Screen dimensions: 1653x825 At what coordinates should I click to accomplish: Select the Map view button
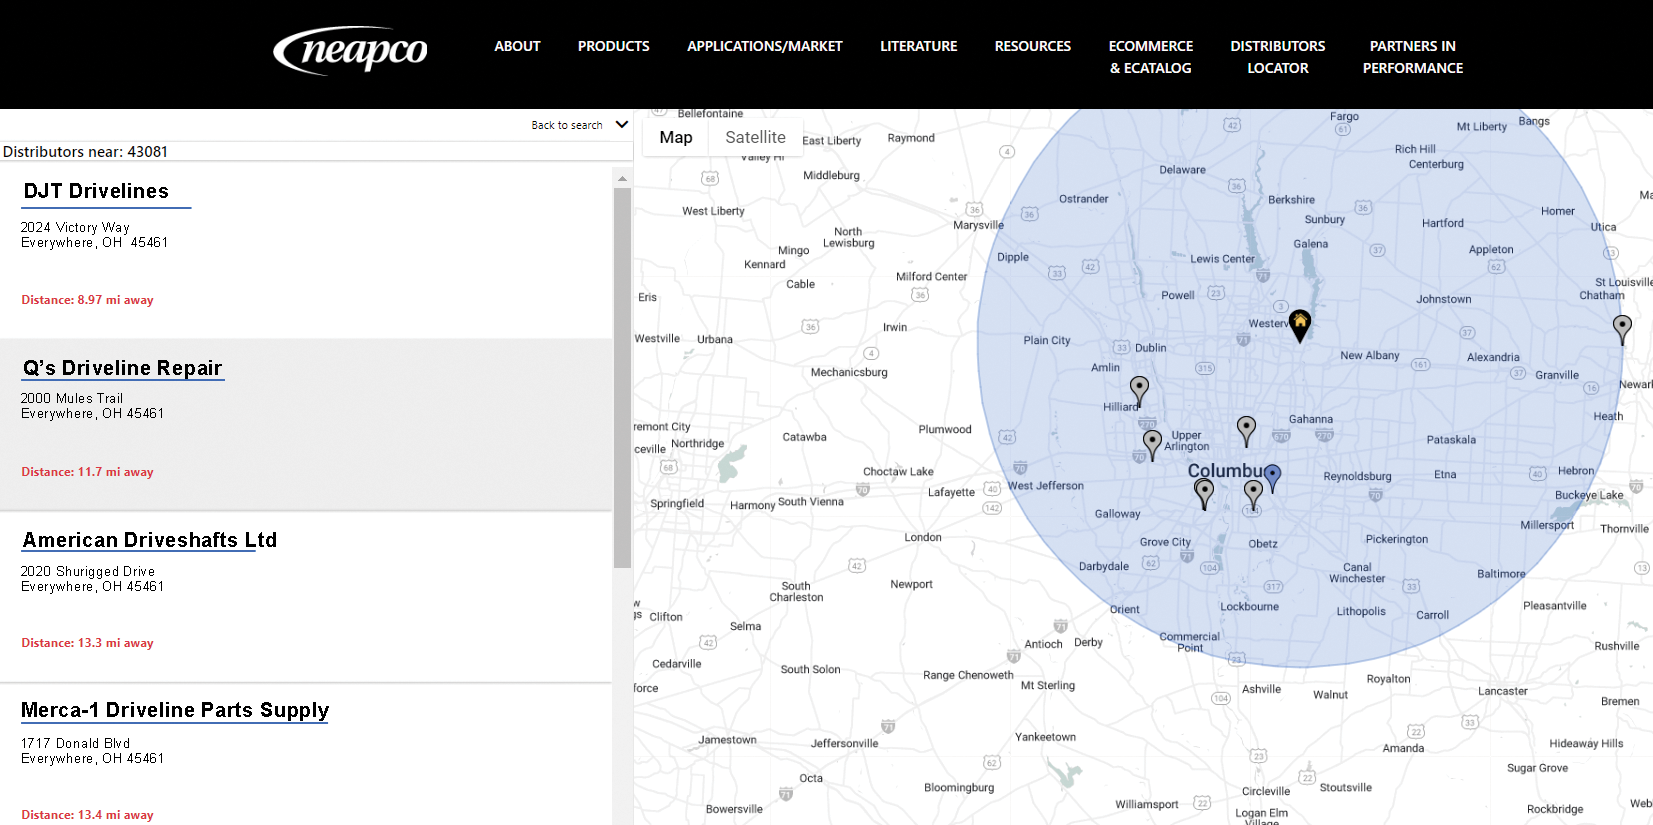coord(676,138)
